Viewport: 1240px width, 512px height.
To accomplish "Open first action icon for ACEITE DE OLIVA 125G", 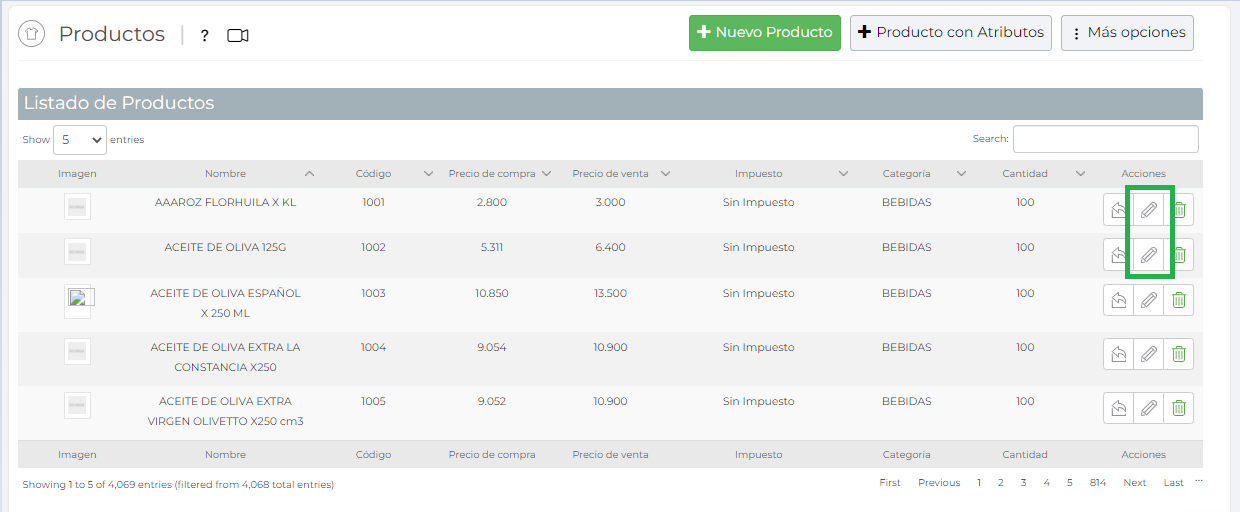I will pos(1119,255).
